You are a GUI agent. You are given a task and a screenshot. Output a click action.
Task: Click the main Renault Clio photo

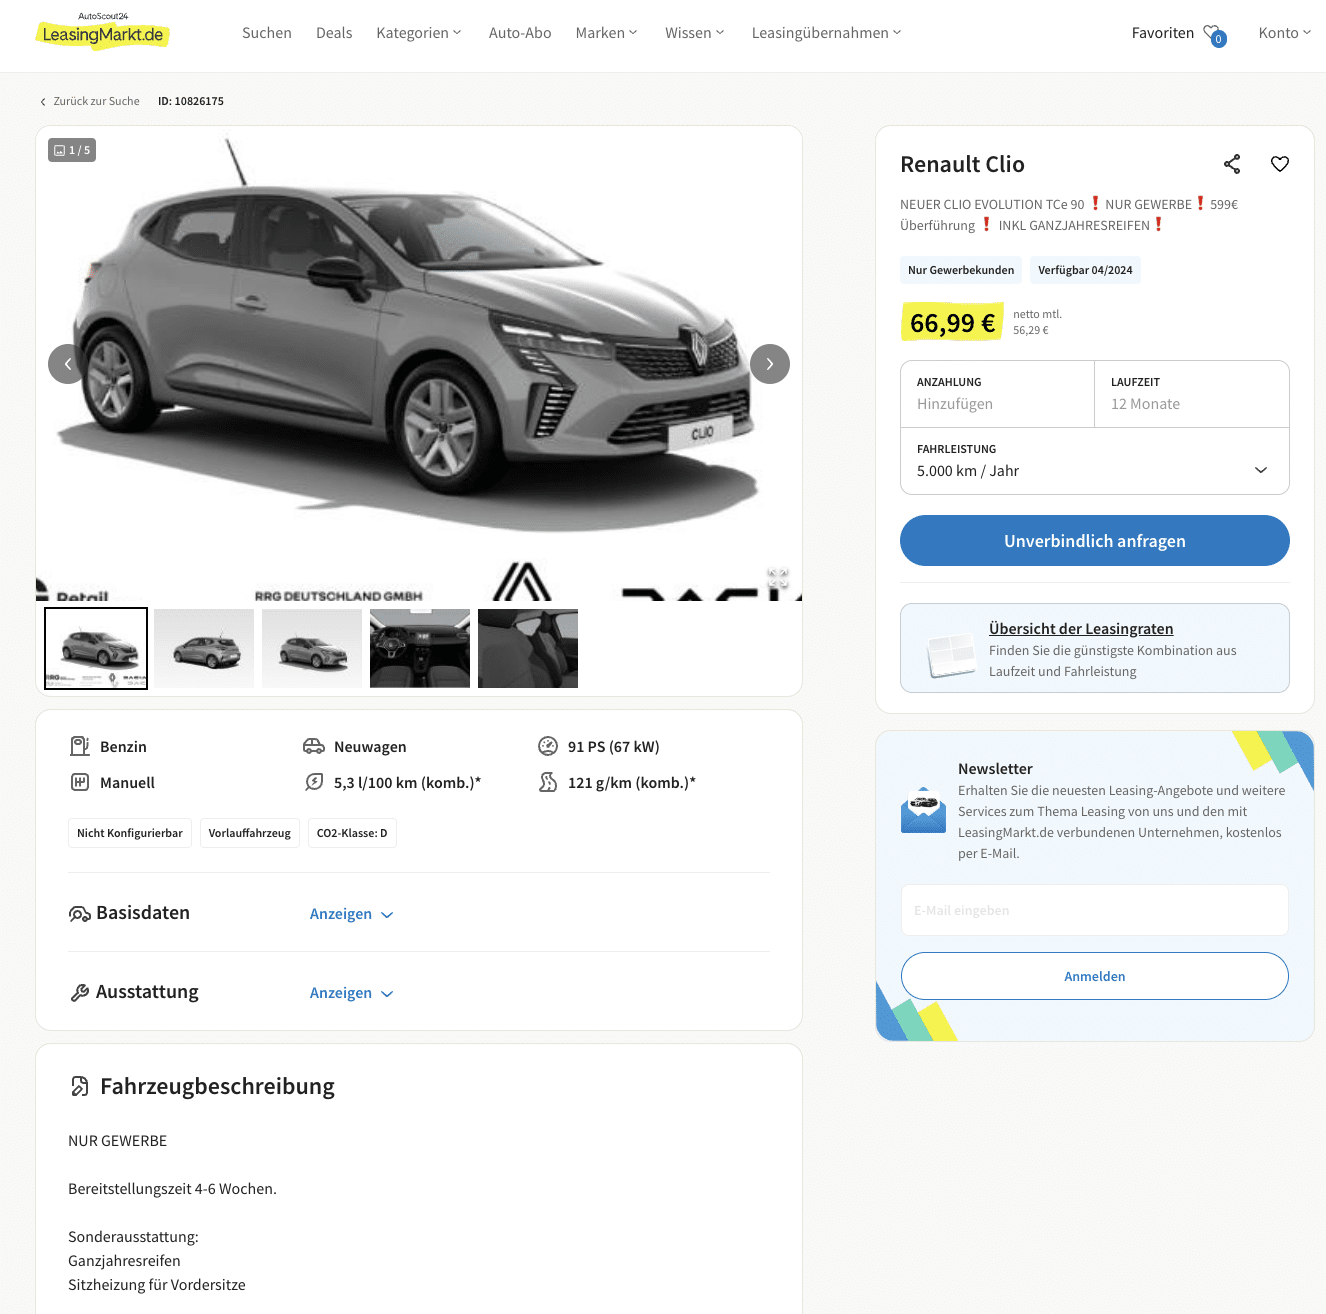(419, 364)
